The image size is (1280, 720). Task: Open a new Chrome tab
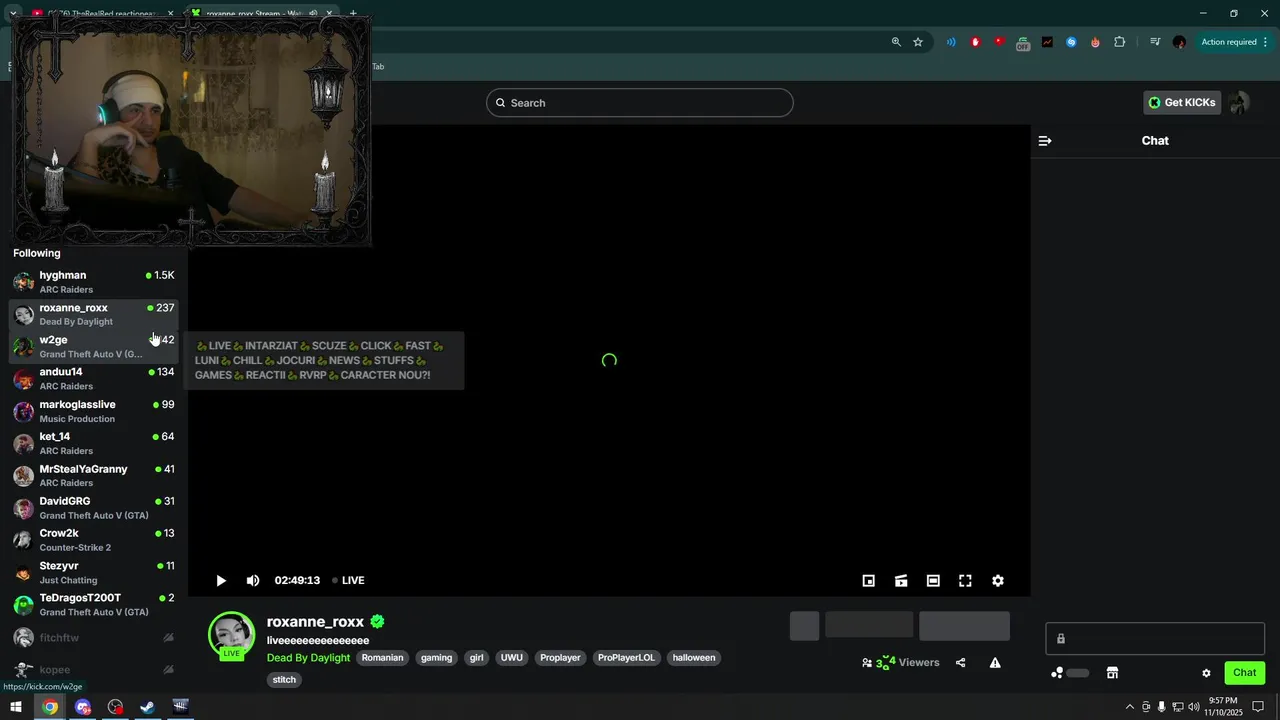(x=353, y=13)
